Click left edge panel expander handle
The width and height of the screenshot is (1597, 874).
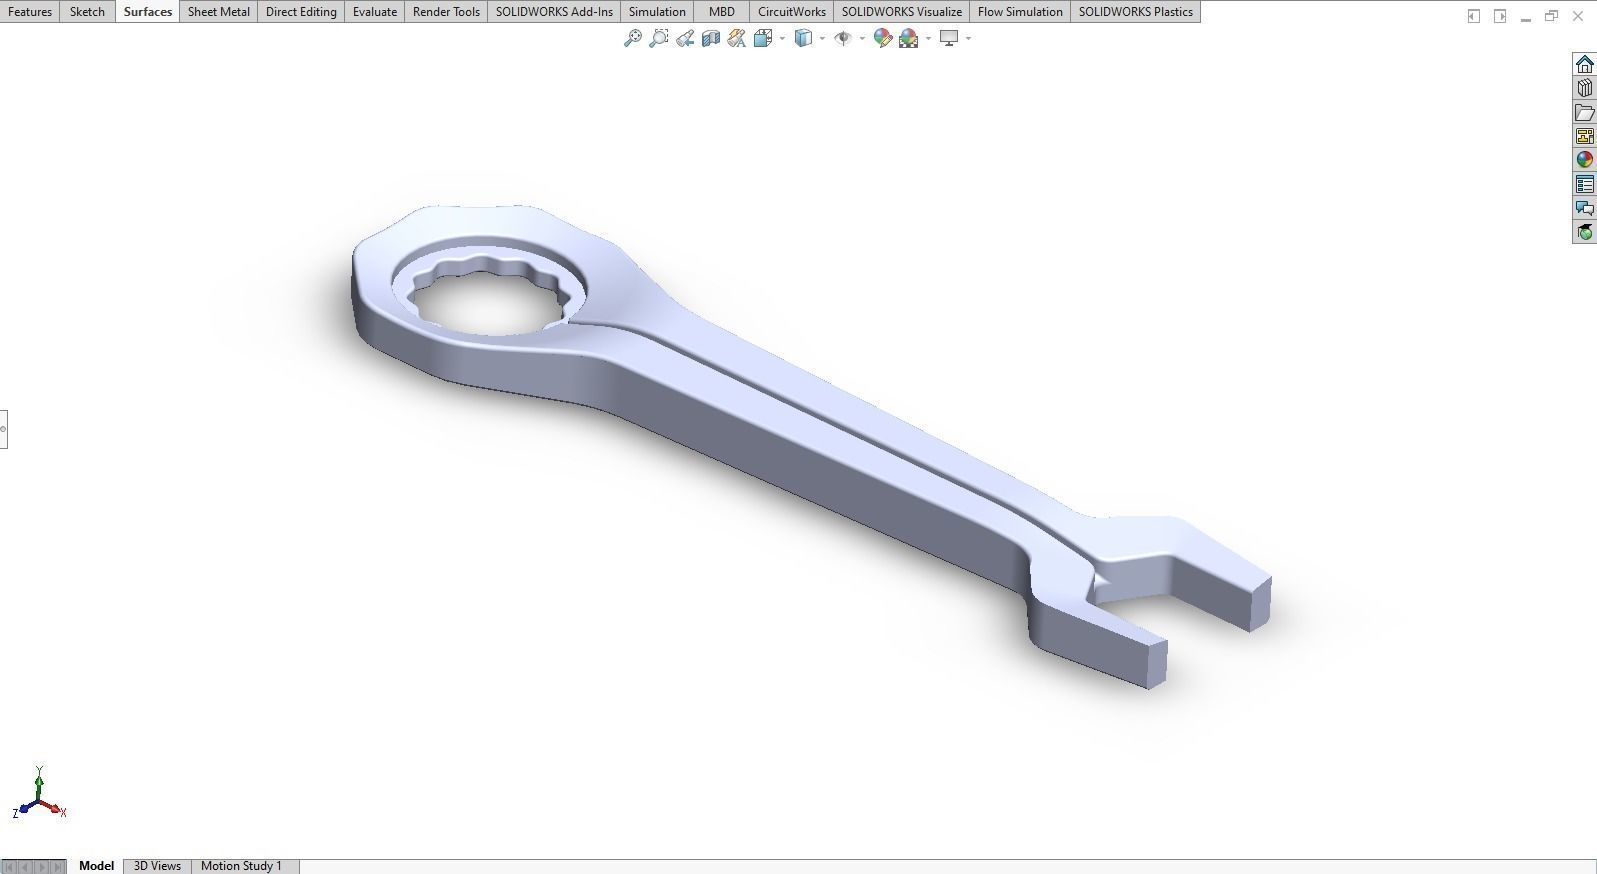(3, 429)
